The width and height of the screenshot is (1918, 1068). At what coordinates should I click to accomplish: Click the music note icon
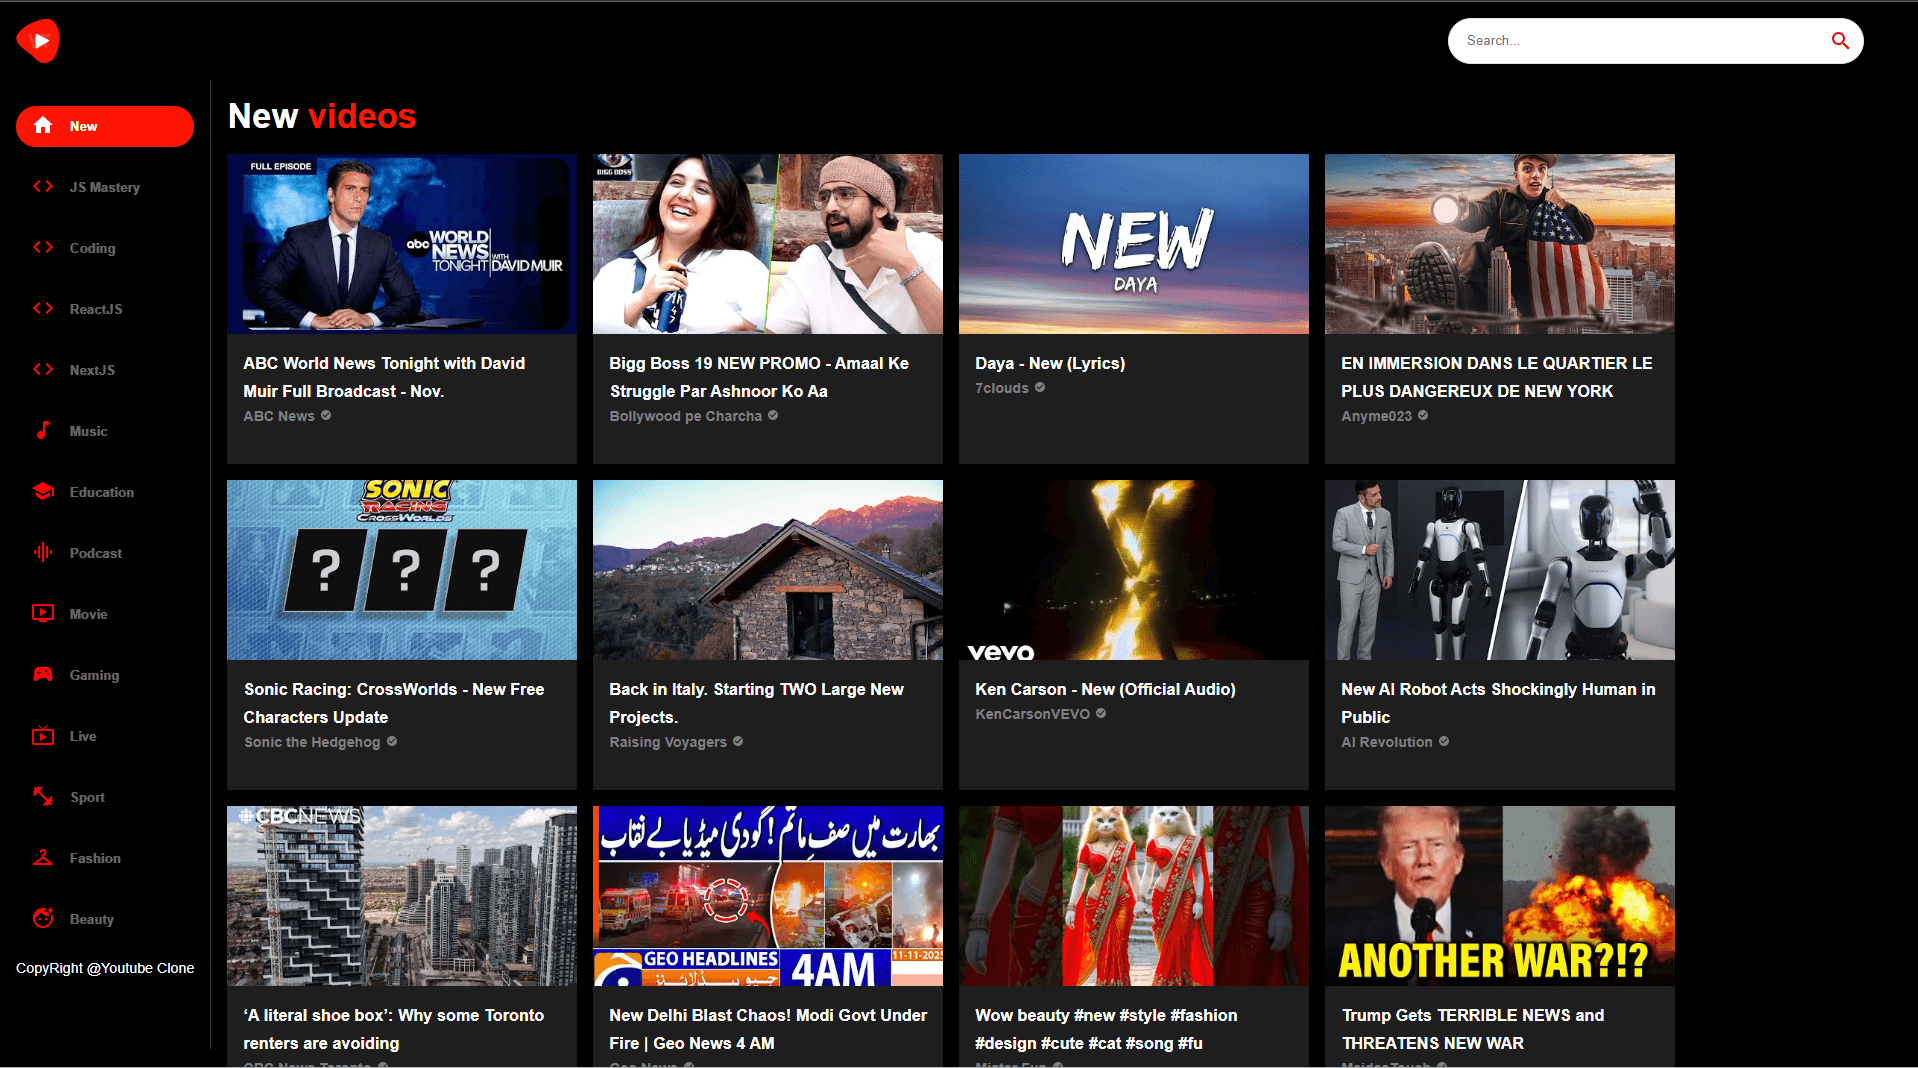pos(43,431)
